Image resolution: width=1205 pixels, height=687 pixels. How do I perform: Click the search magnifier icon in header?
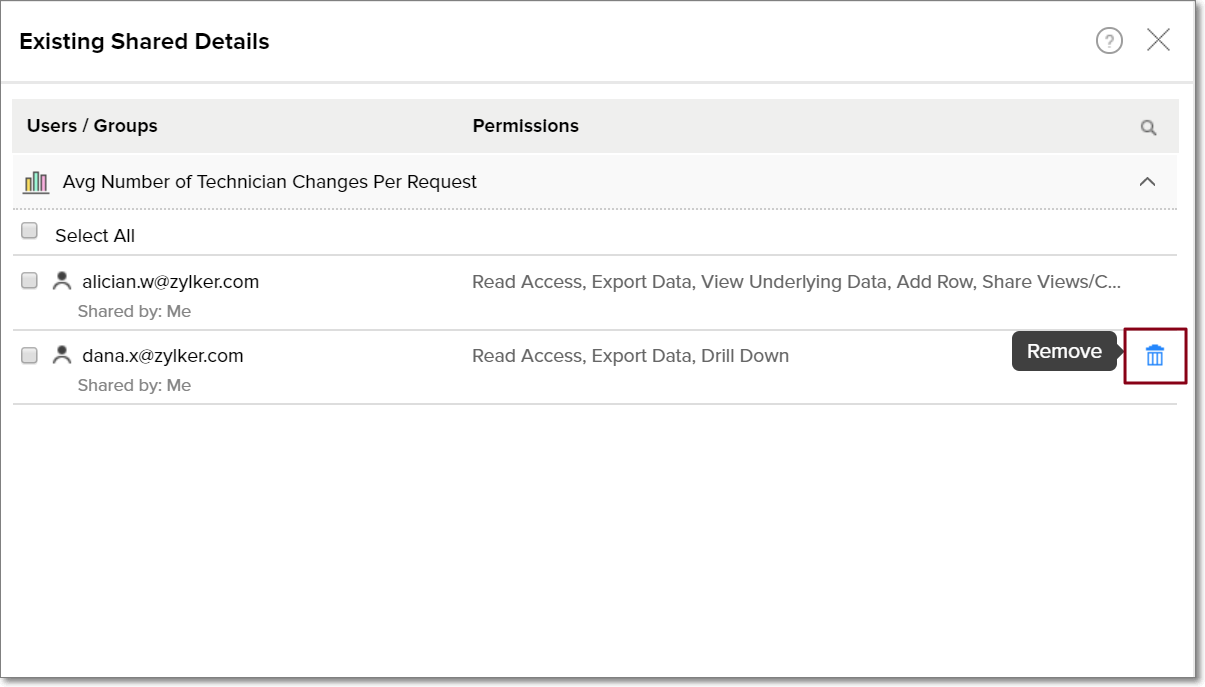(x=1148, y=127)
